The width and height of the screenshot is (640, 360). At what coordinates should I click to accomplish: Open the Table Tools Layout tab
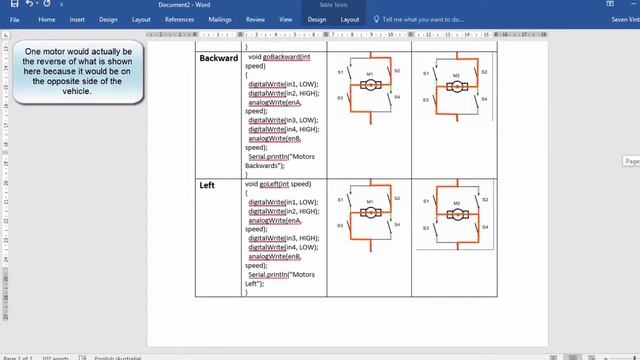[350, 20]
